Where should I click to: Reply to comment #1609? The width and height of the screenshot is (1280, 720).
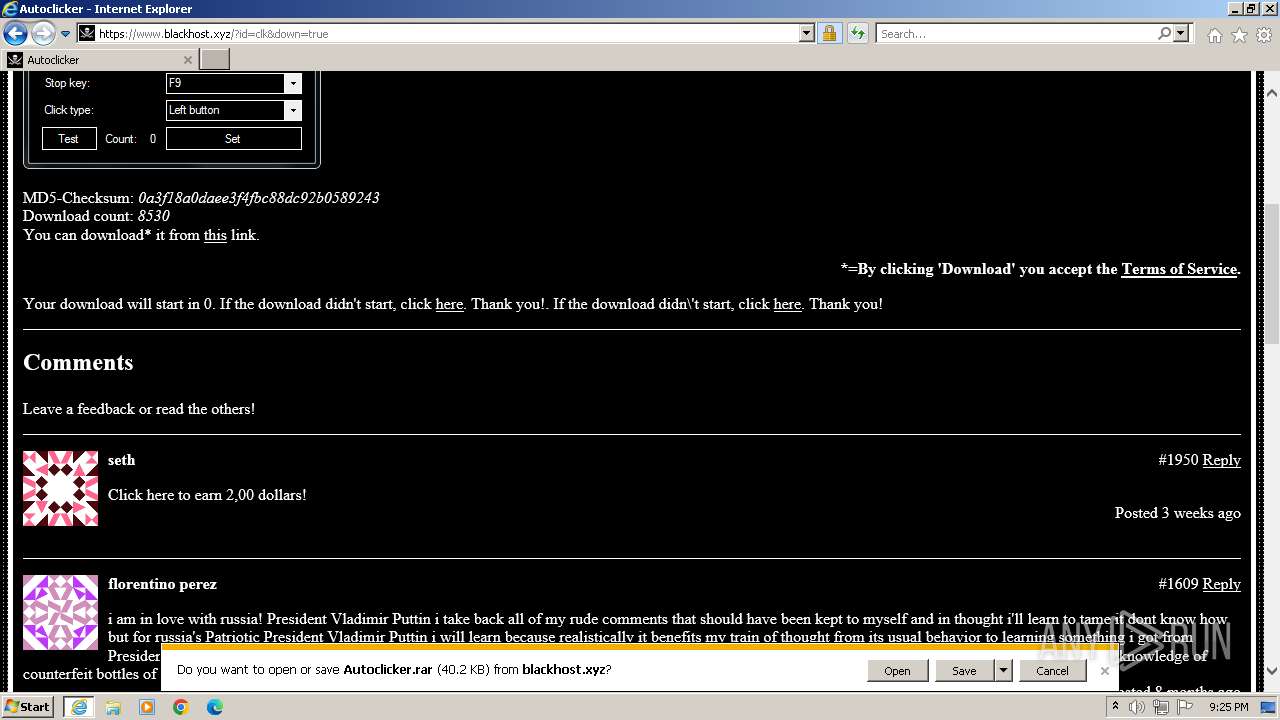(1221, 584)
